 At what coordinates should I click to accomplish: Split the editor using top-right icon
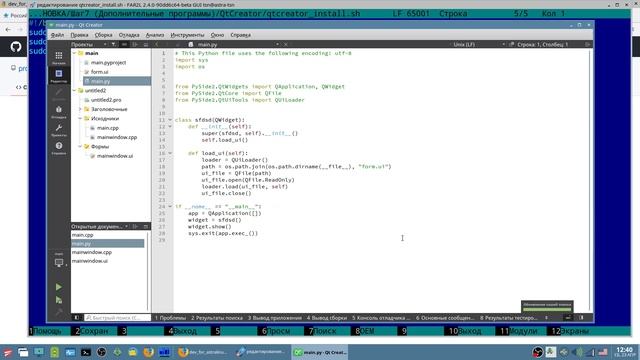(587, 44)
